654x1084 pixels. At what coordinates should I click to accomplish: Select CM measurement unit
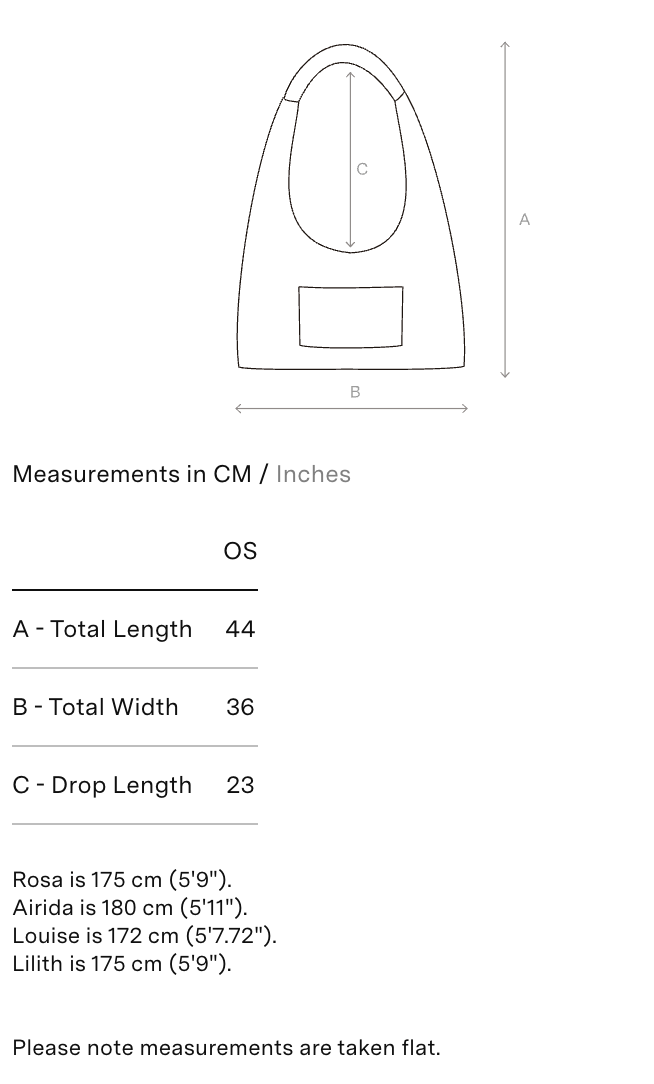(x=232, y=474)
